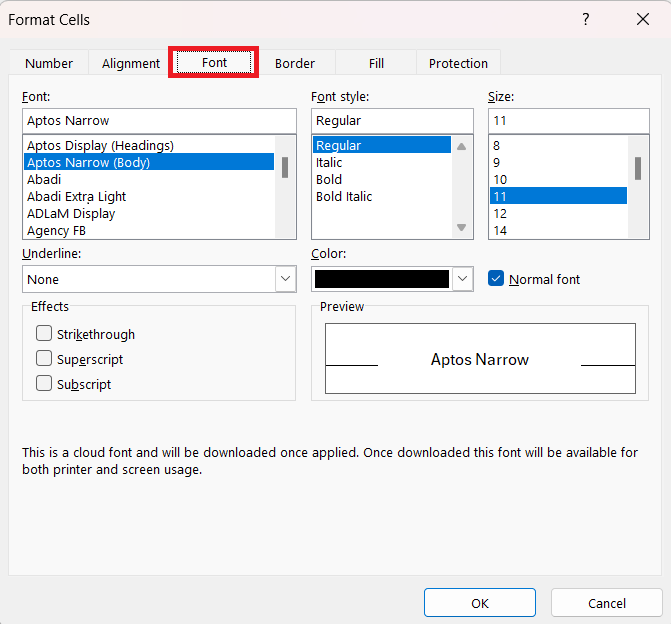Viewport: 671px width, 624px height.
Task: Select Regular font style
Action: (x=382, y=145)
